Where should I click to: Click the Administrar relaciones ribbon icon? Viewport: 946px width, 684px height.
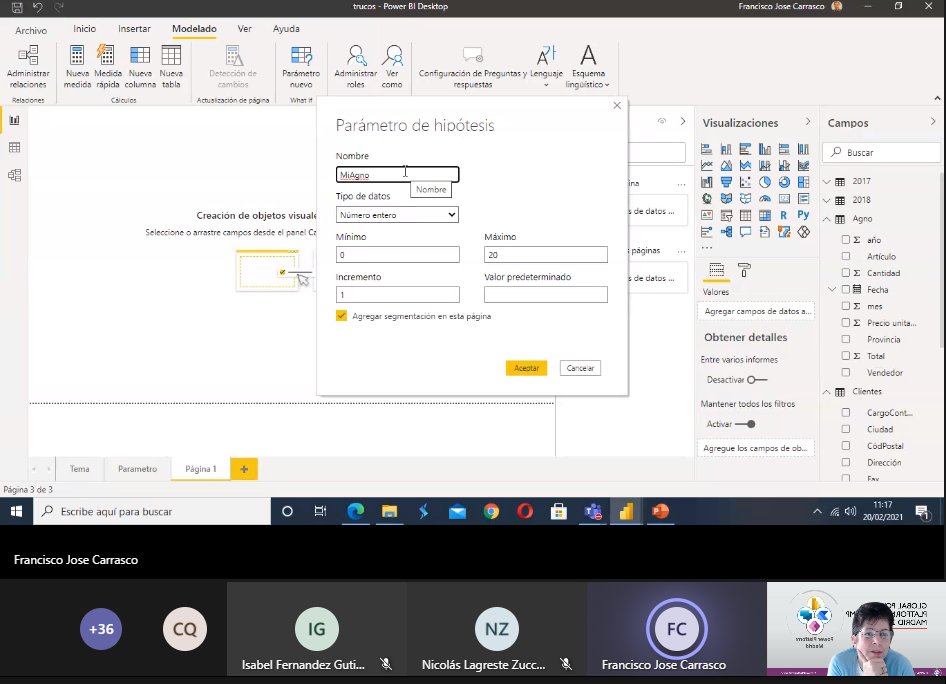[x=28, y=67]
